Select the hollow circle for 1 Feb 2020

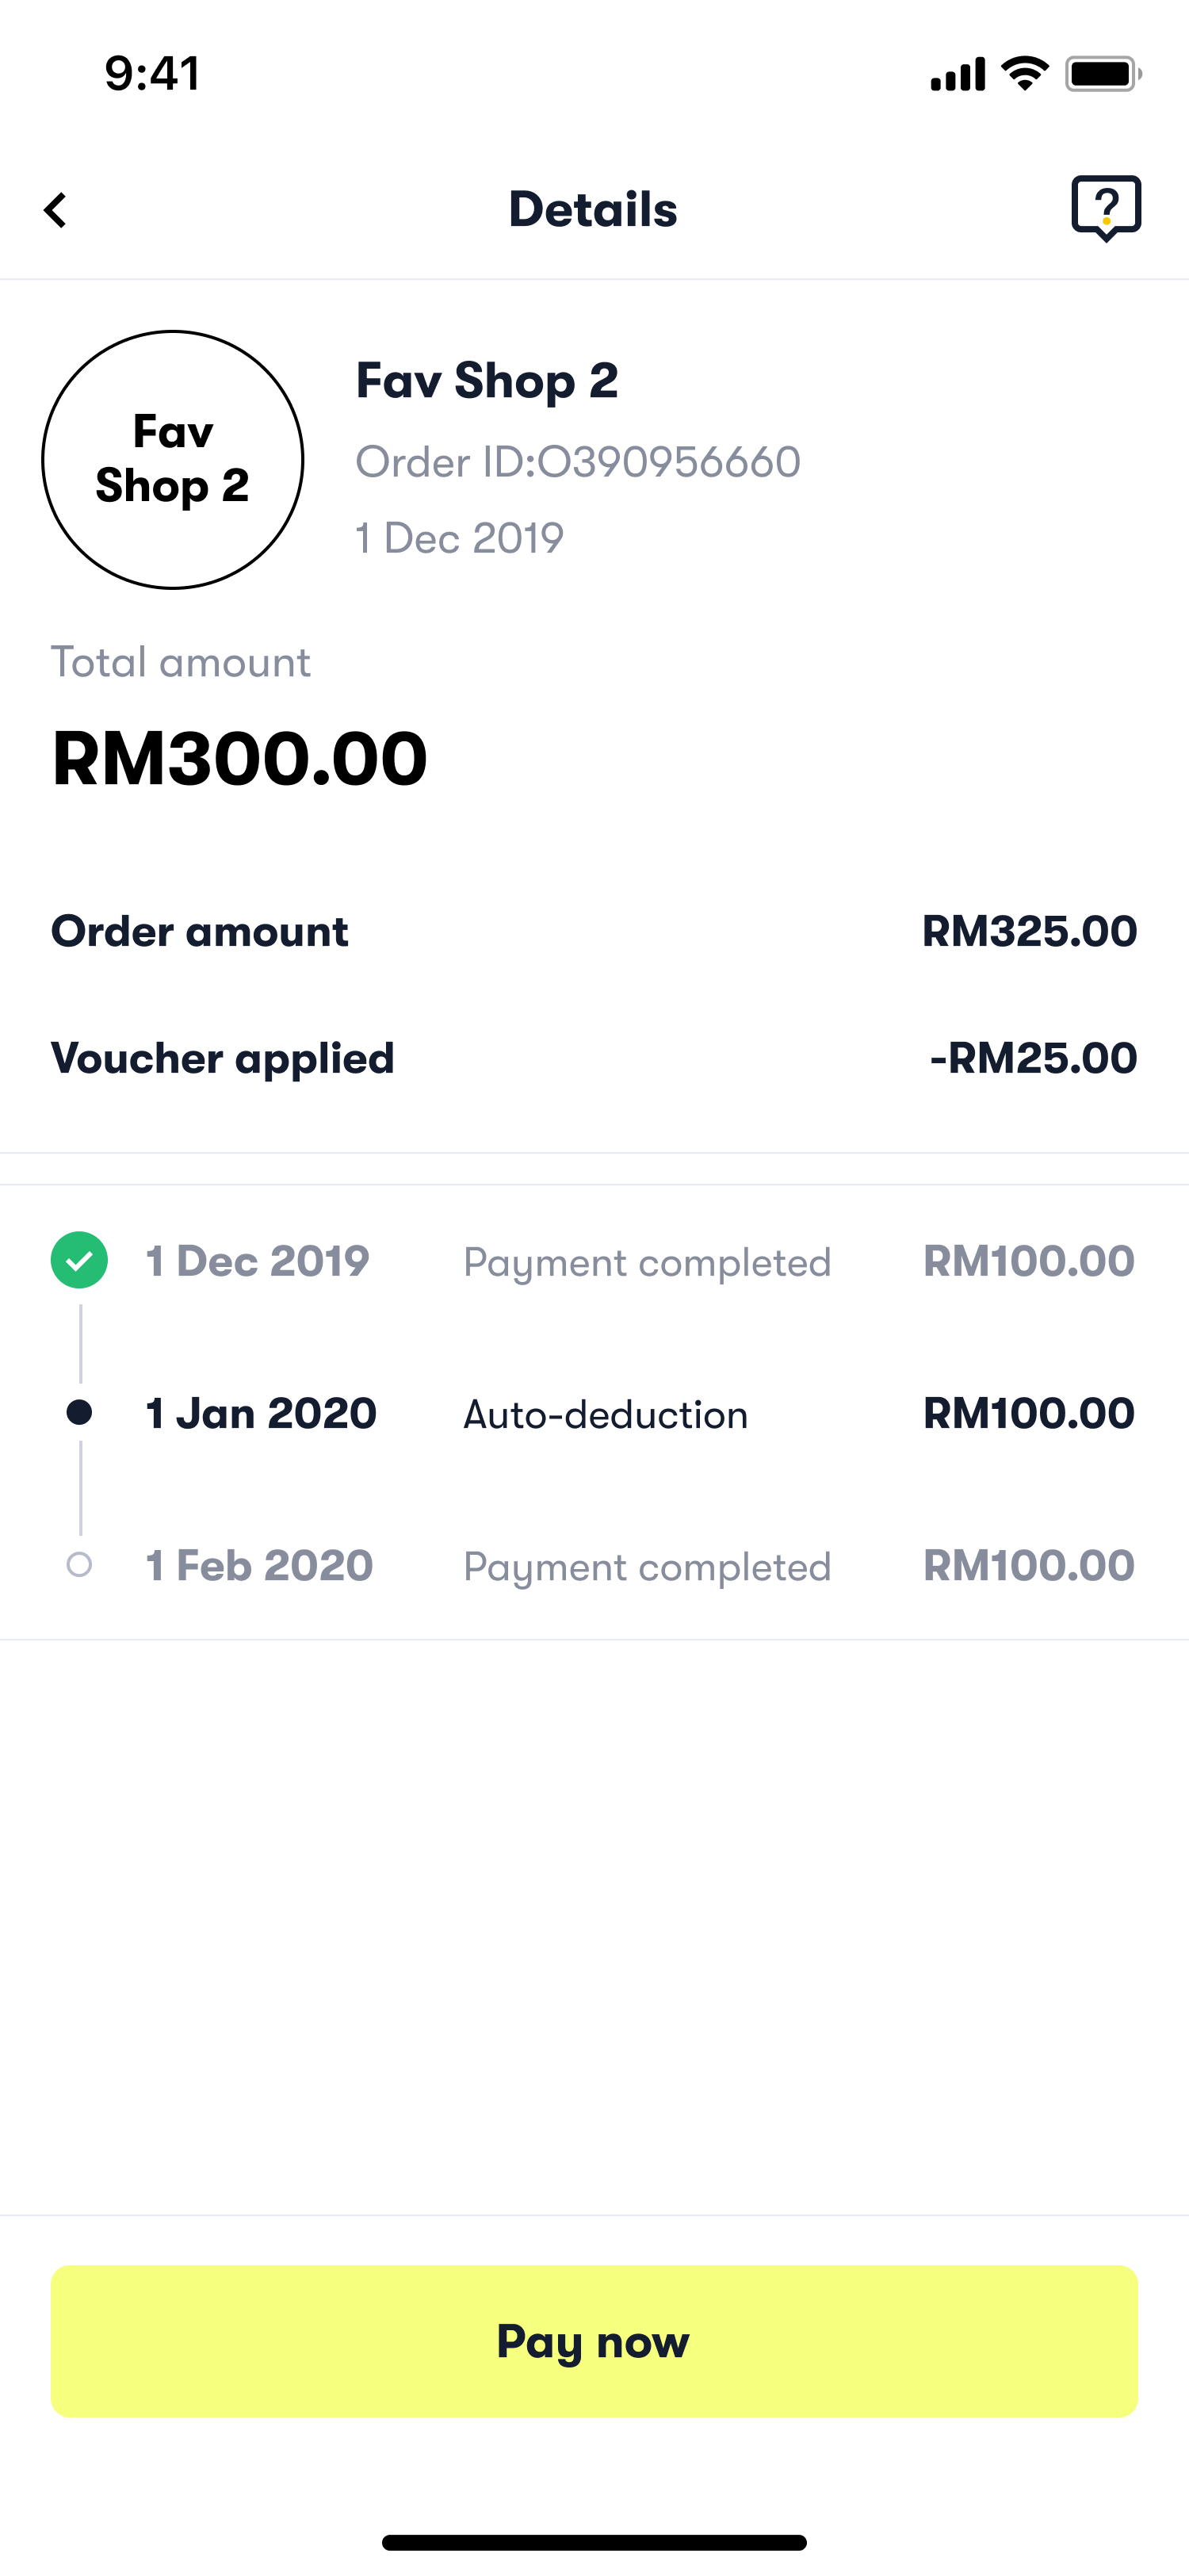click(80, 1564)
